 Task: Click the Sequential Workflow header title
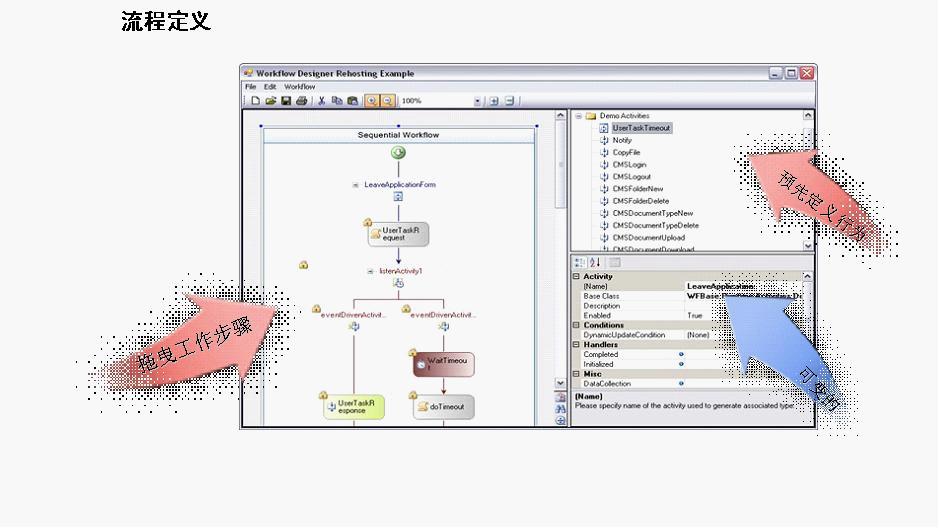(x=398, y=135)
